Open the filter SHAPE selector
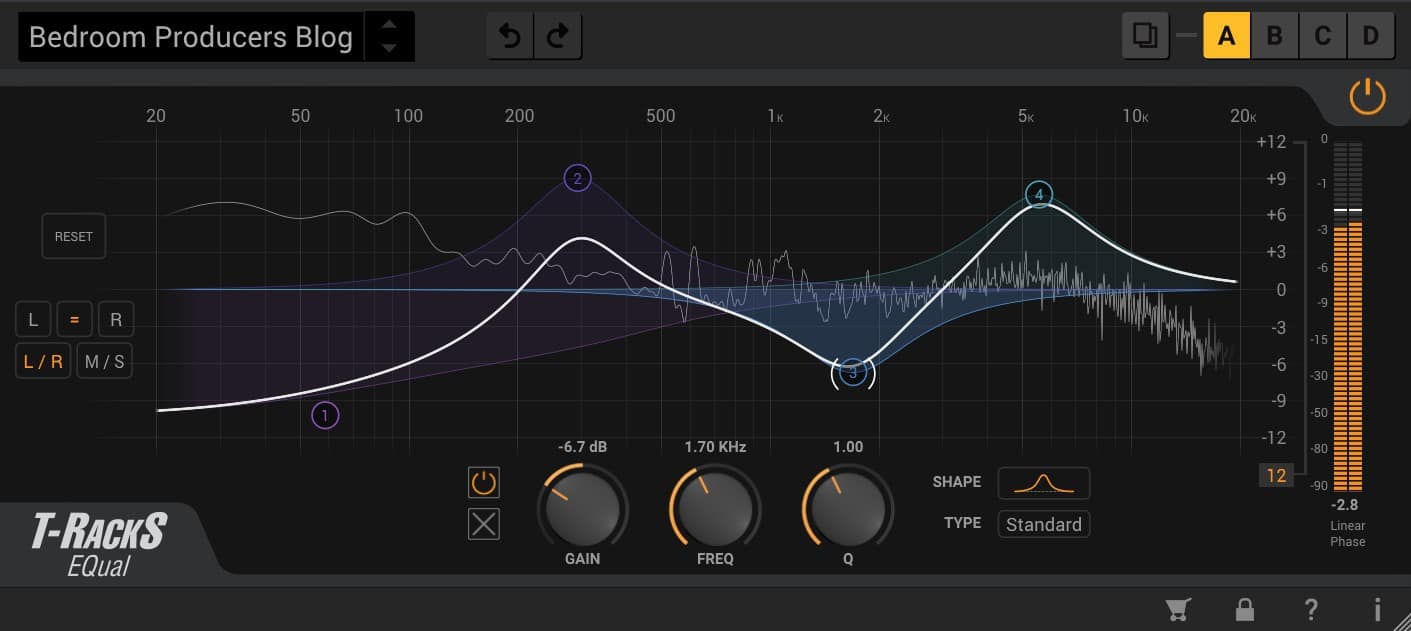1411x631 pixels. tap(1043, 483)
